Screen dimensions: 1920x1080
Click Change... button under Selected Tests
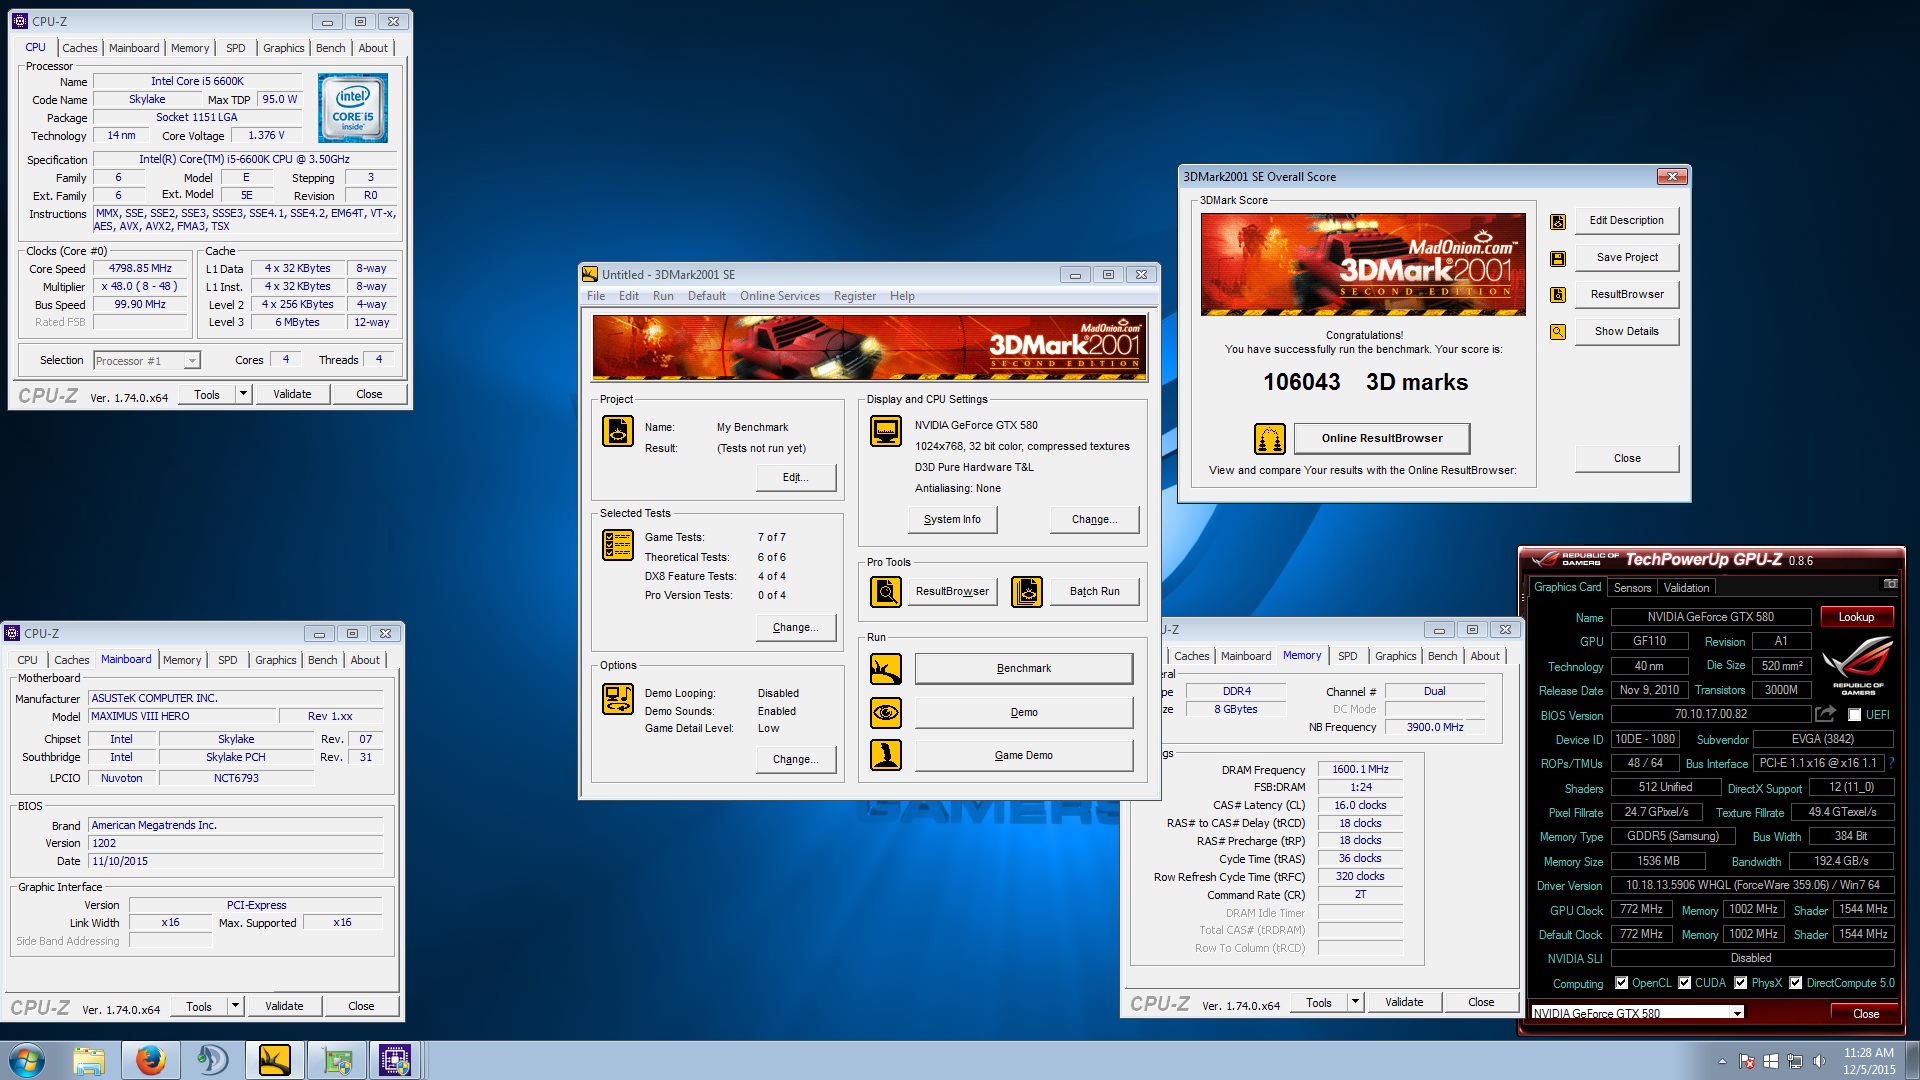796,628
